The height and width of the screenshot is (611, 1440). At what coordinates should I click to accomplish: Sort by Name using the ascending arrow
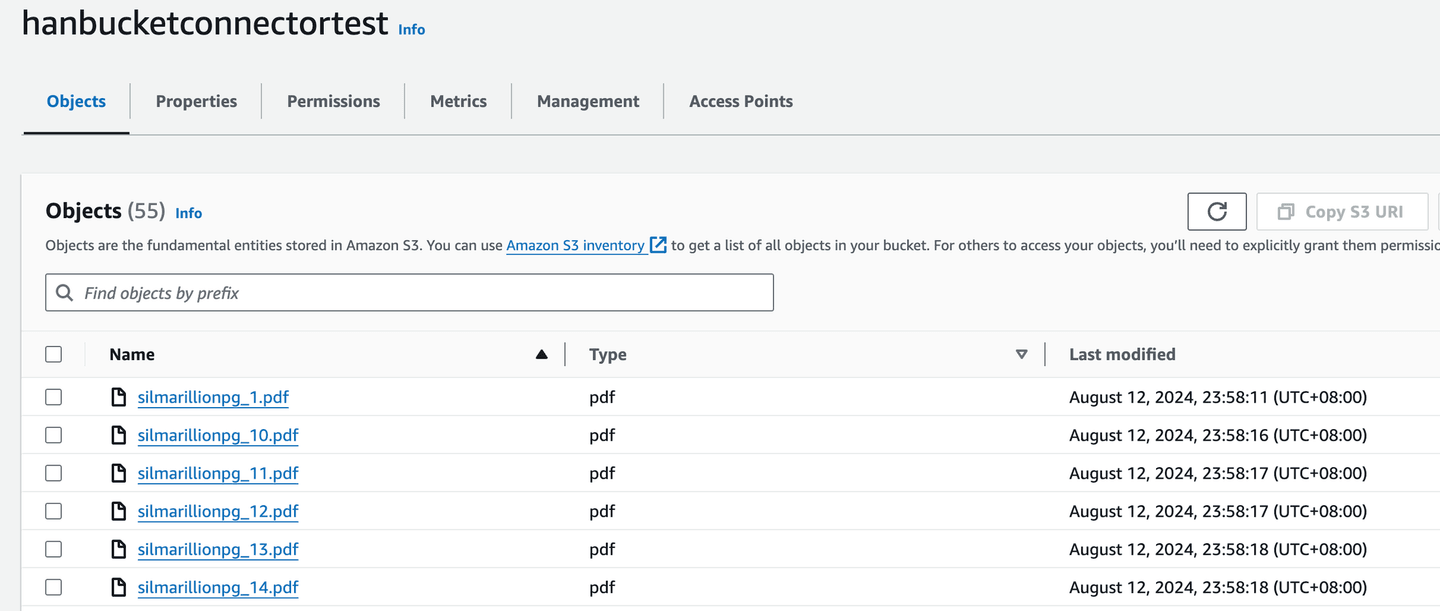(541, 354)
